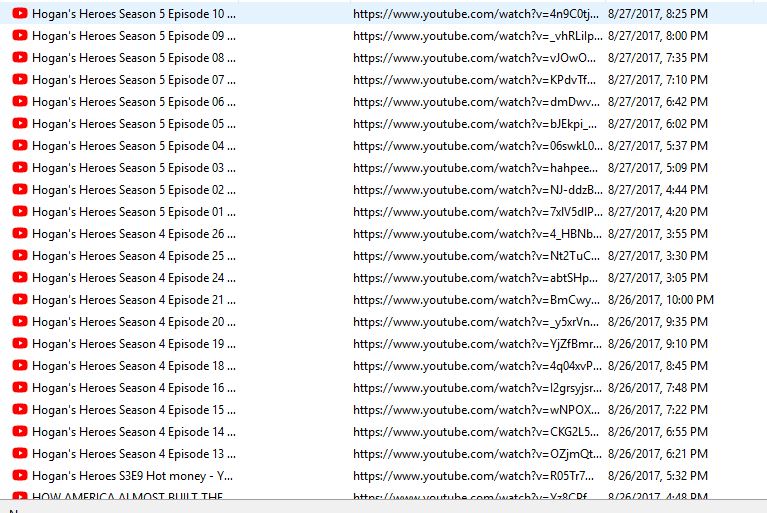Click timestamp 8/27/2017, 6:42 PM

pyautogui.click(x=658, y=102)
